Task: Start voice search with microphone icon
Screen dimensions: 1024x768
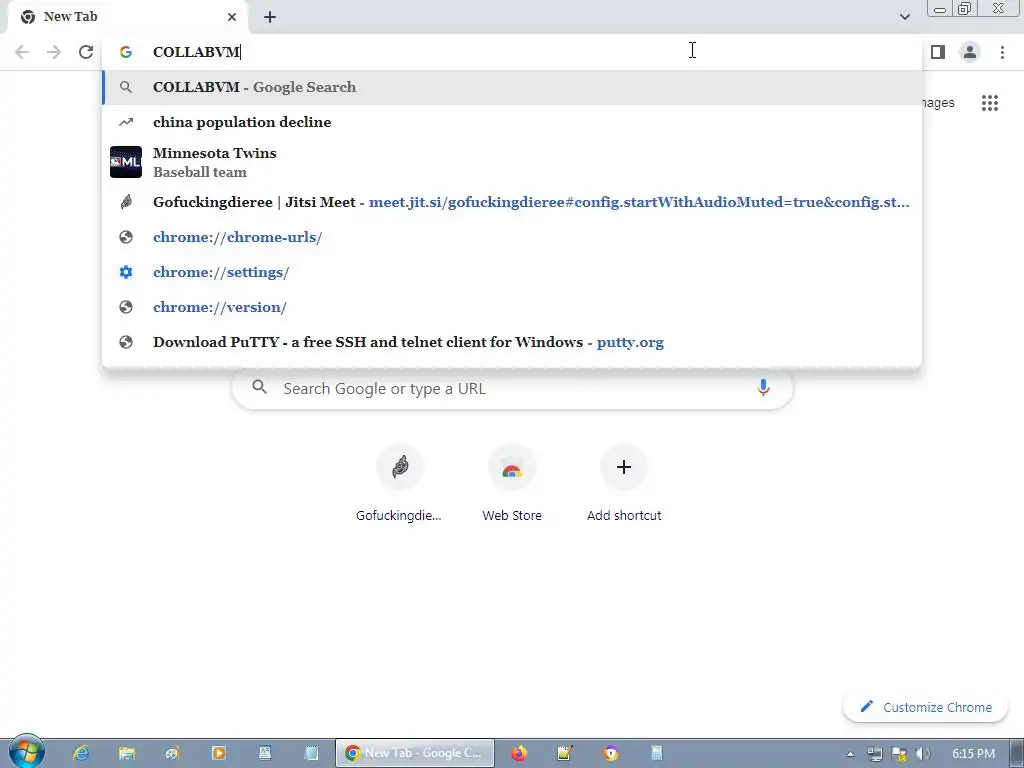Action: click(x=763, y=388)
